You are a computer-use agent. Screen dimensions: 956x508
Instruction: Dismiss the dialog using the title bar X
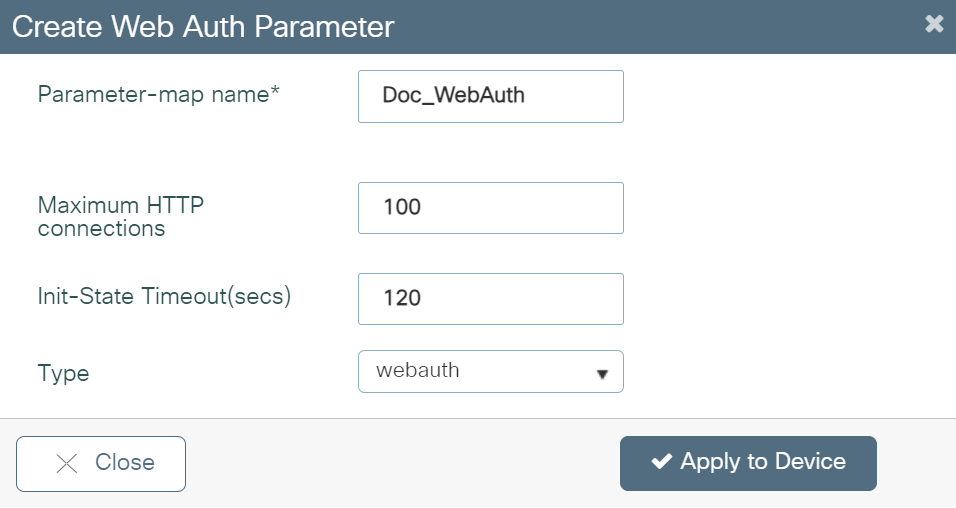[x=934, y=24]
